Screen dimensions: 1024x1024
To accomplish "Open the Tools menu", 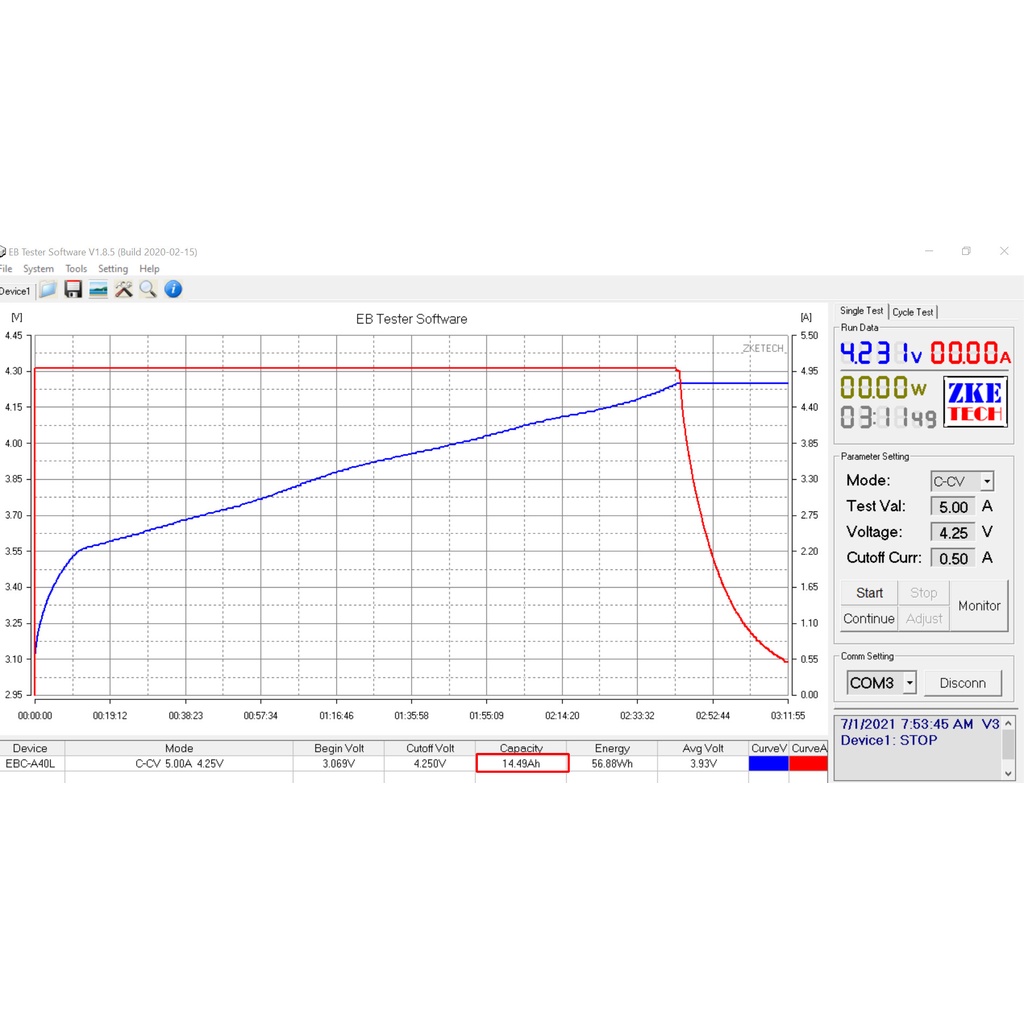I will [x=76, y=269].
